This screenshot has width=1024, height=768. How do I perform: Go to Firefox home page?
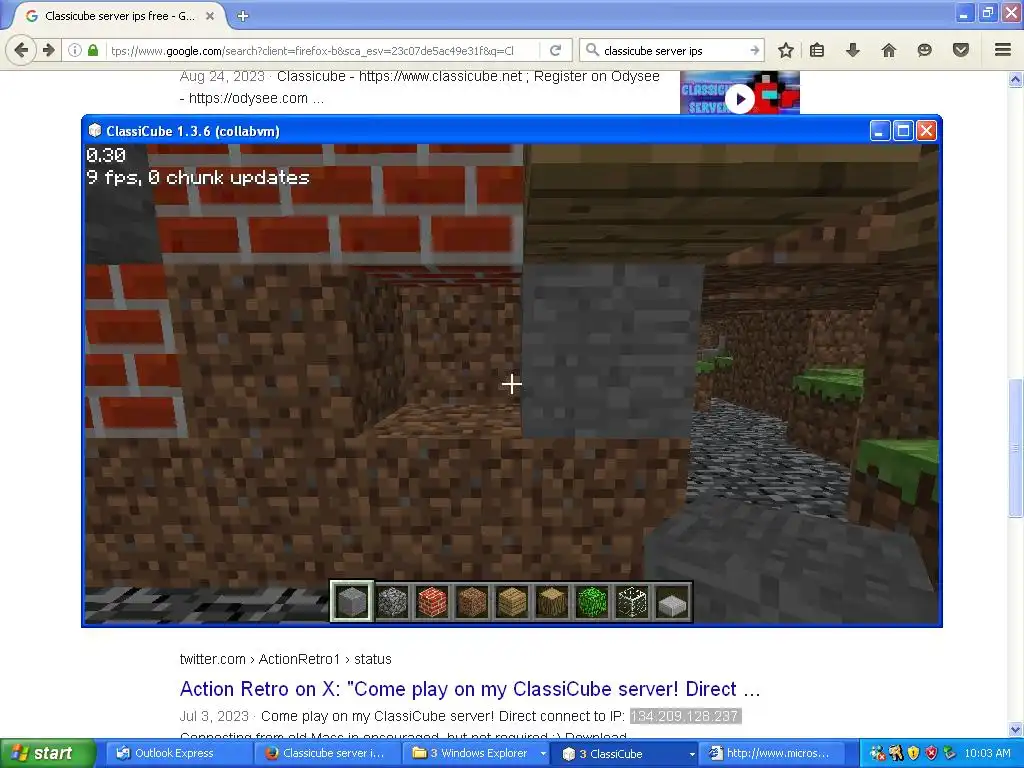[x=889, y=50]
